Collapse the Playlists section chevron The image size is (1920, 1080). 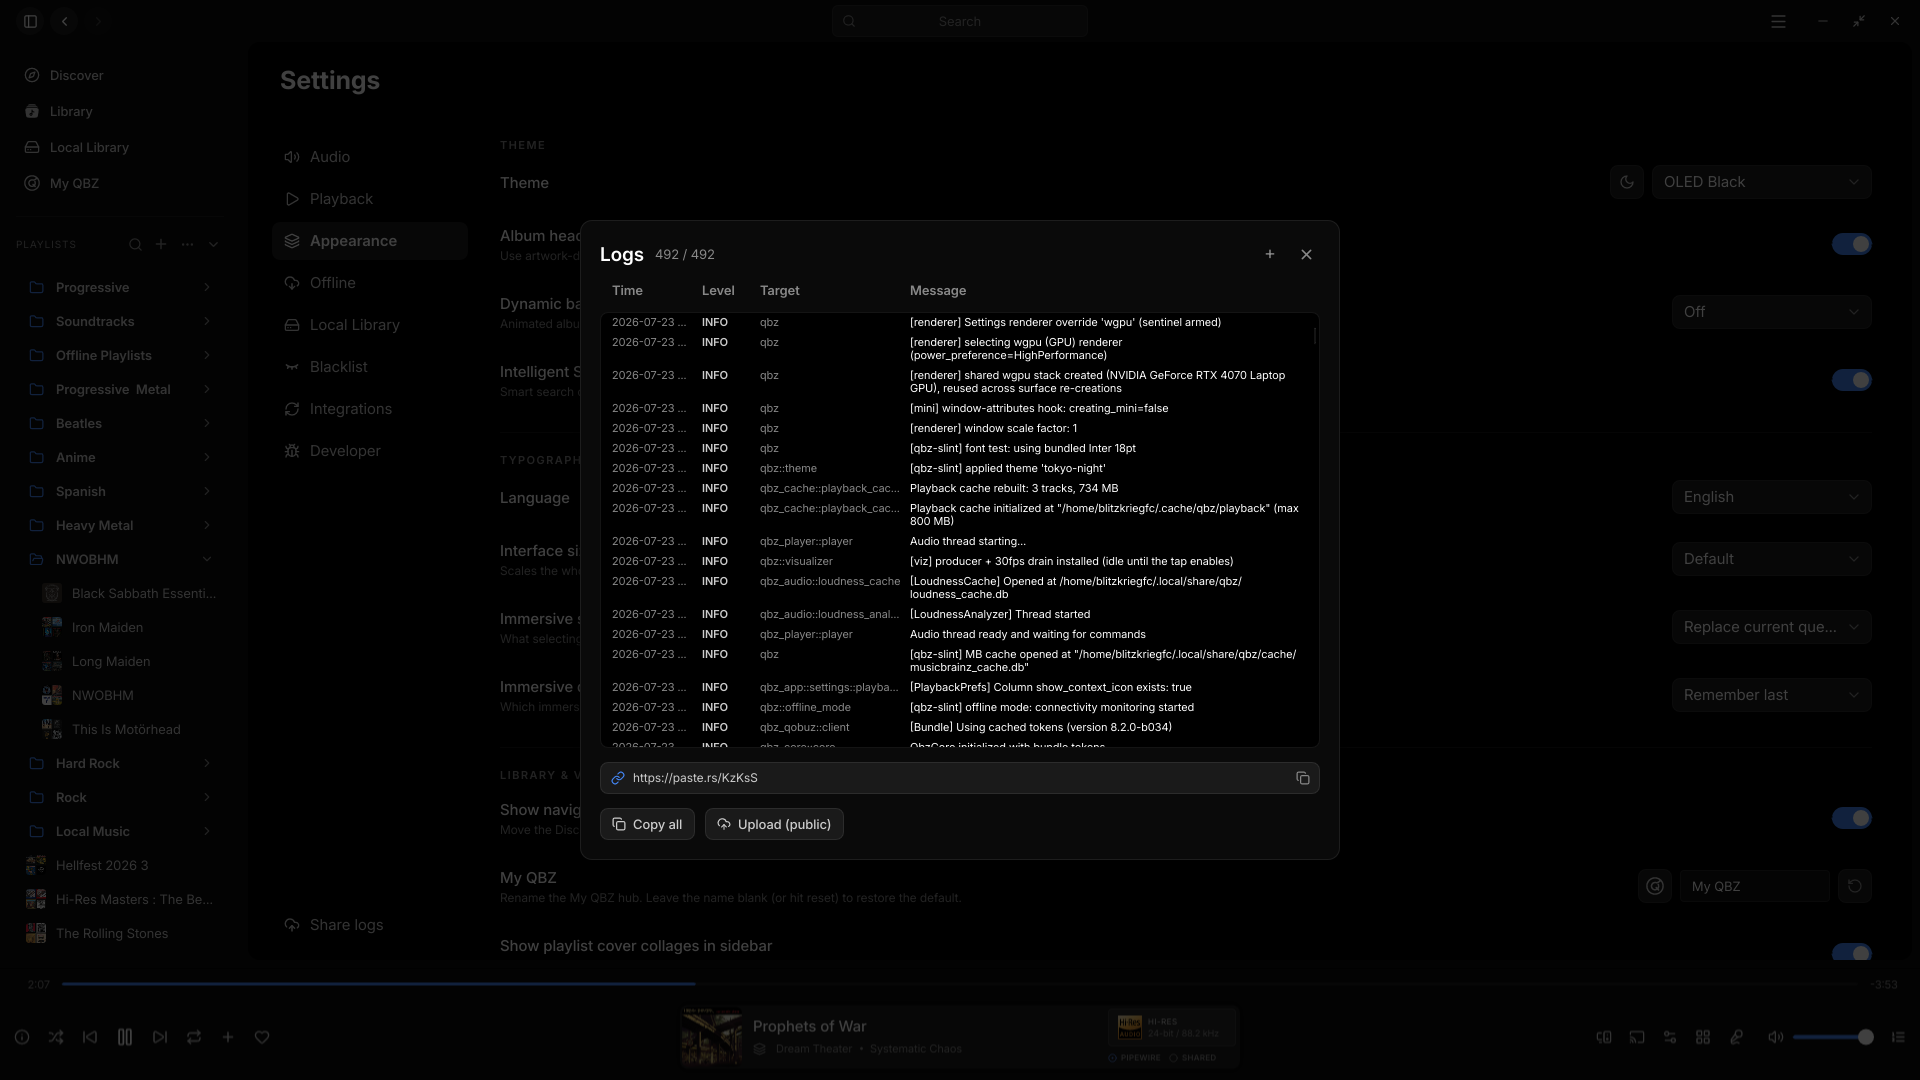pos(213,244)
